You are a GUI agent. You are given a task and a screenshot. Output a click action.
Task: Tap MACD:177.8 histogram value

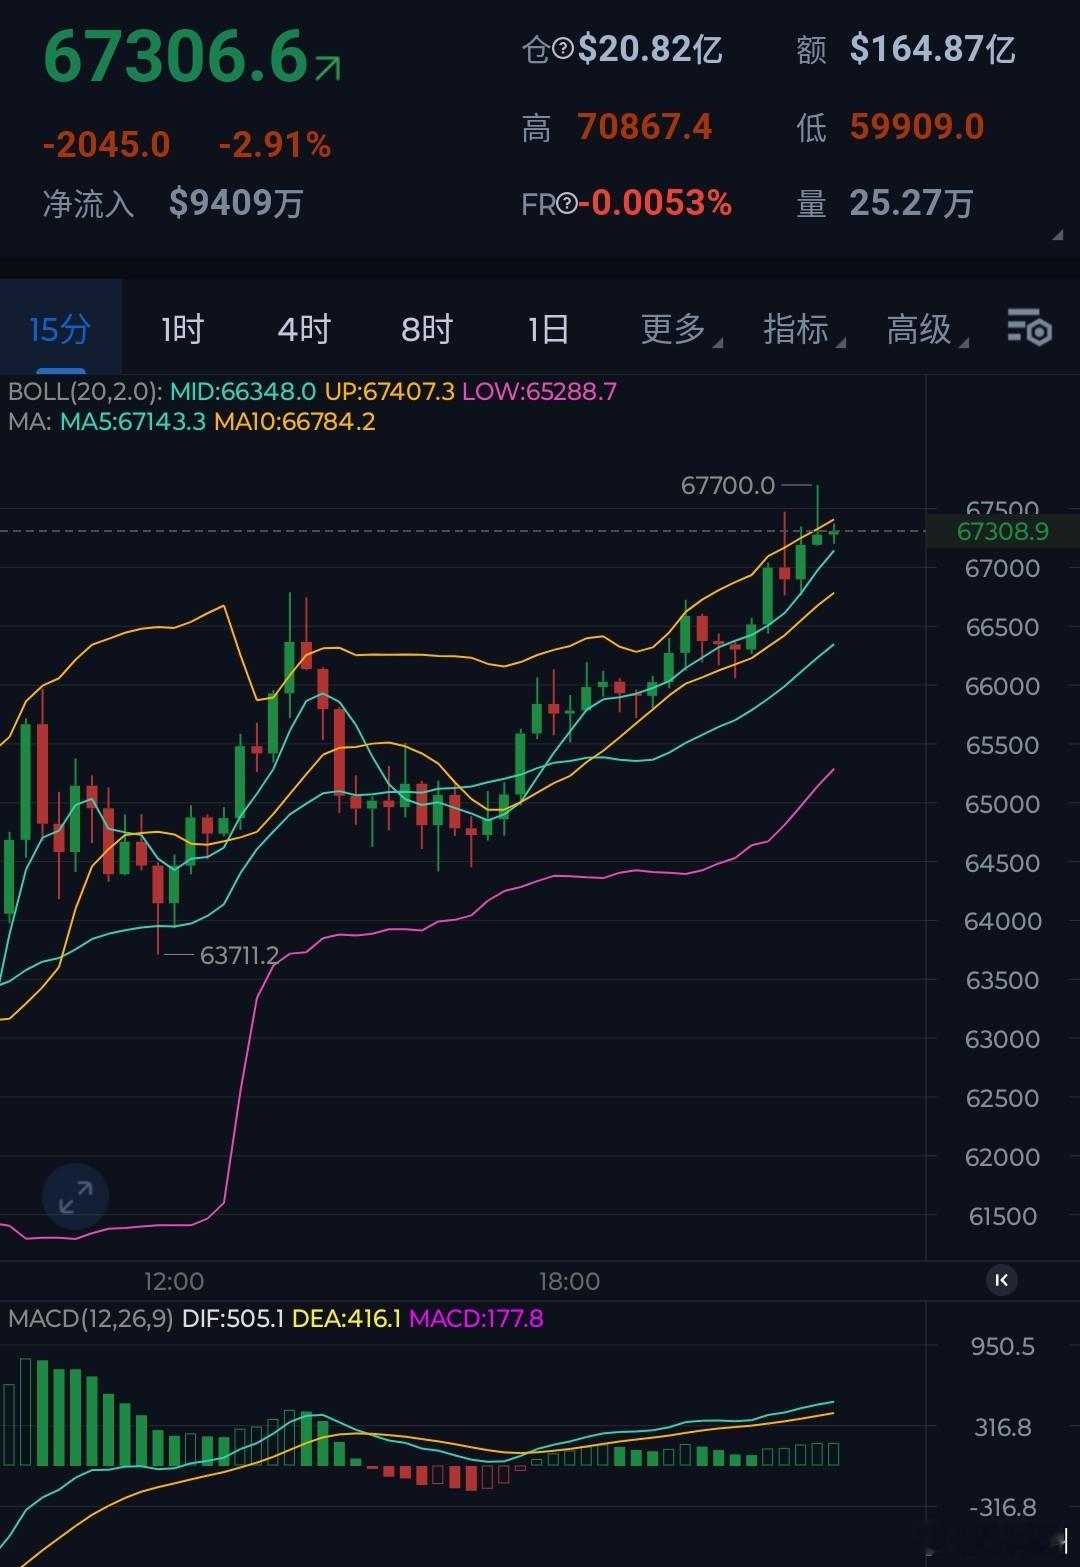pyautogui.click(x=476, y=1318)
